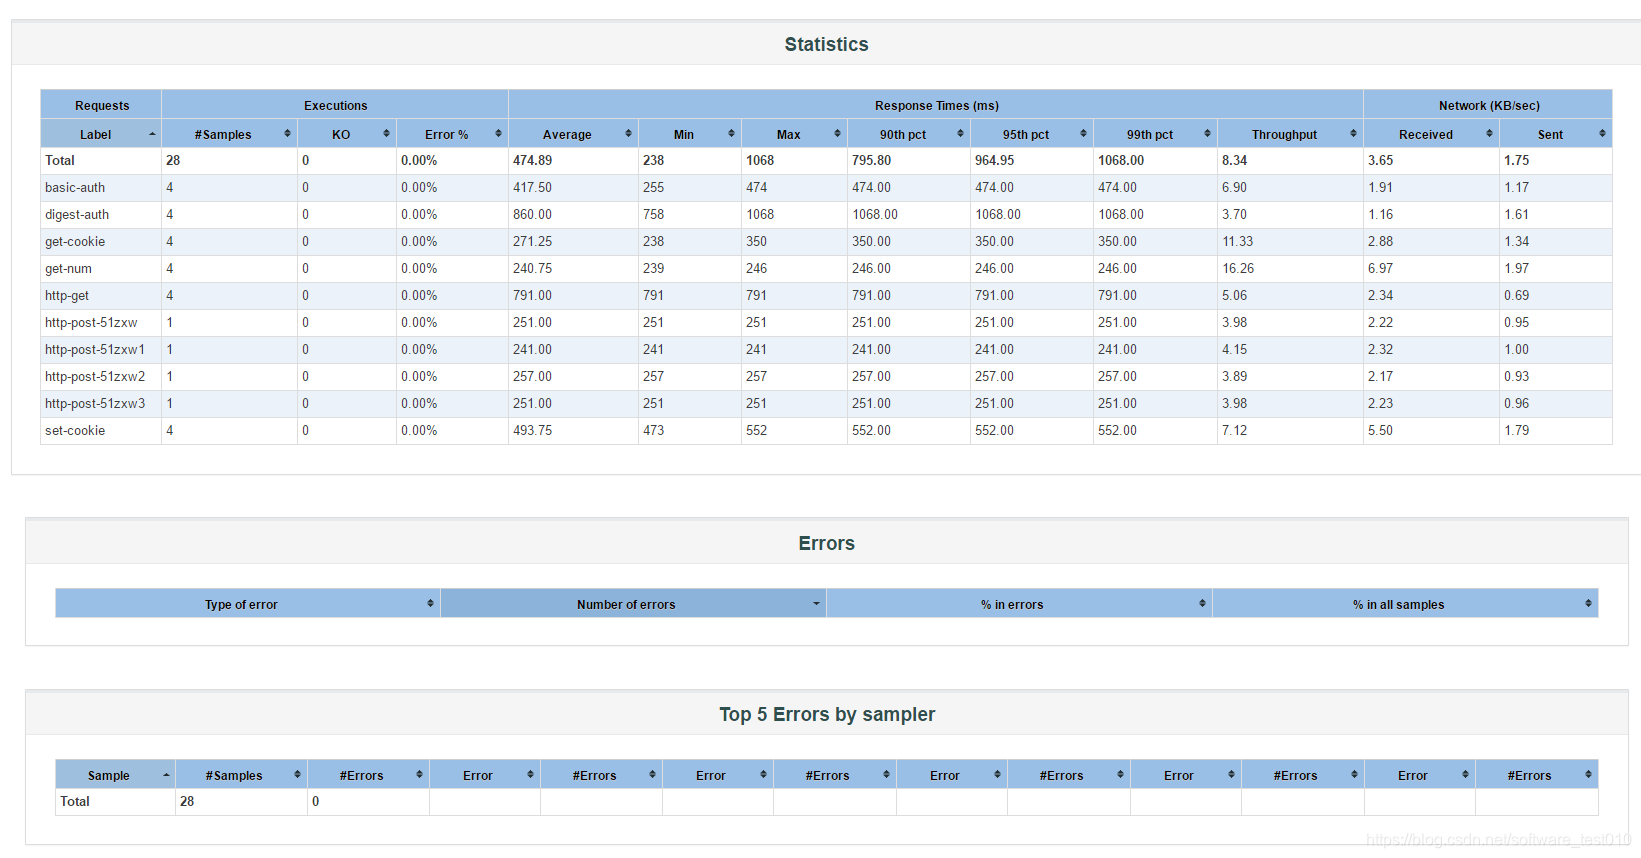This screenshot has height=858, width=1641.
Task: Click the Total throughput value 8.34
Action: click(1234, 160)
